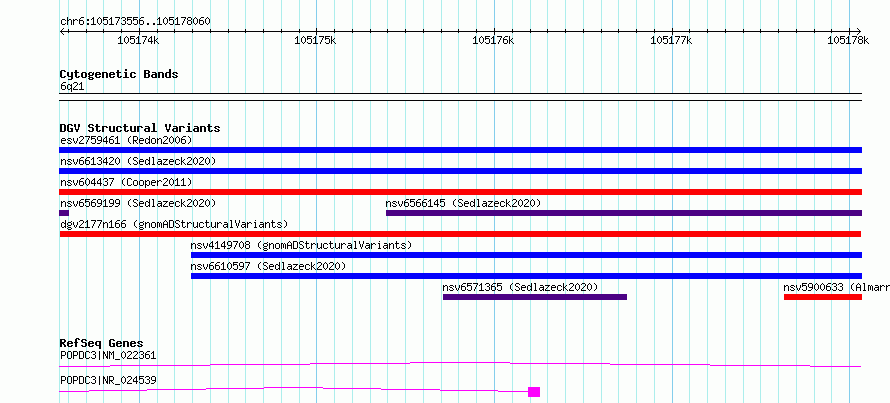
Task: Click the nsv4149708 gnomAD blue bar
Action: (526, 255)
